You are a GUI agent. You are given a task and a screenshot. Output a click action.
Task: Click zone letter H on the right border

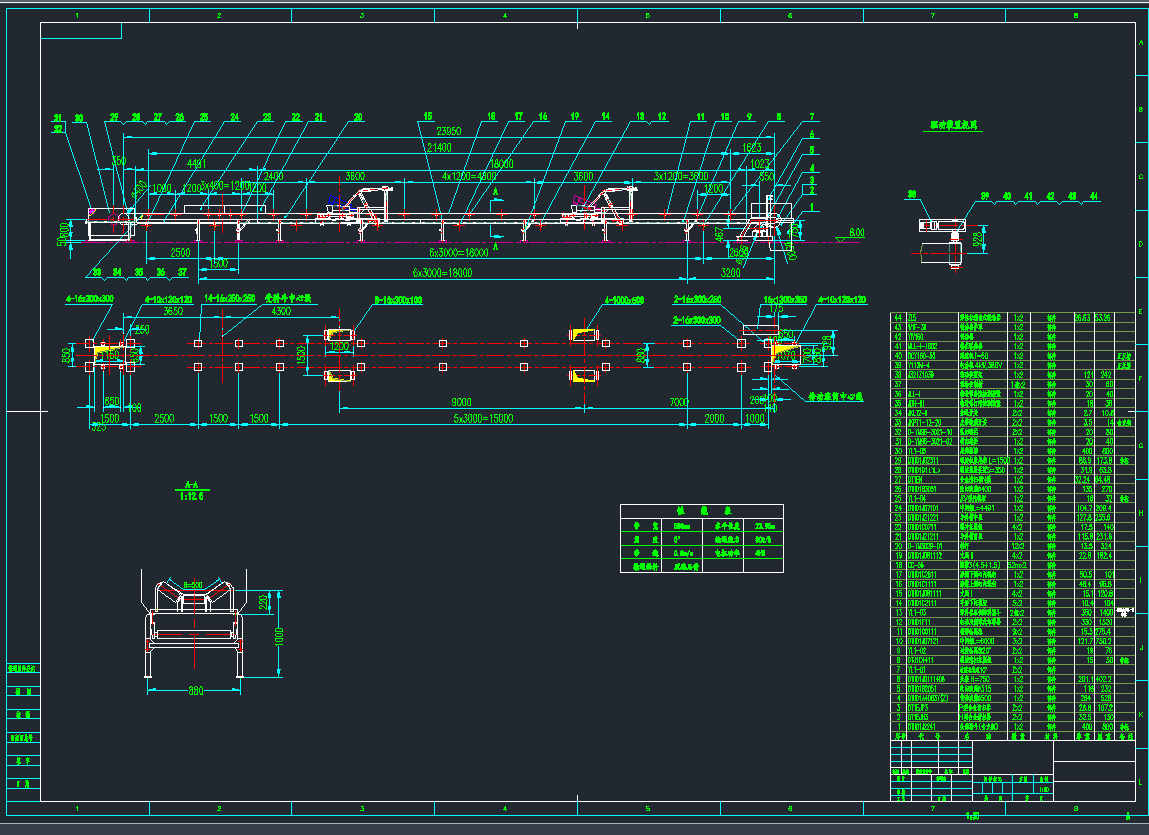coord(1141,513)
